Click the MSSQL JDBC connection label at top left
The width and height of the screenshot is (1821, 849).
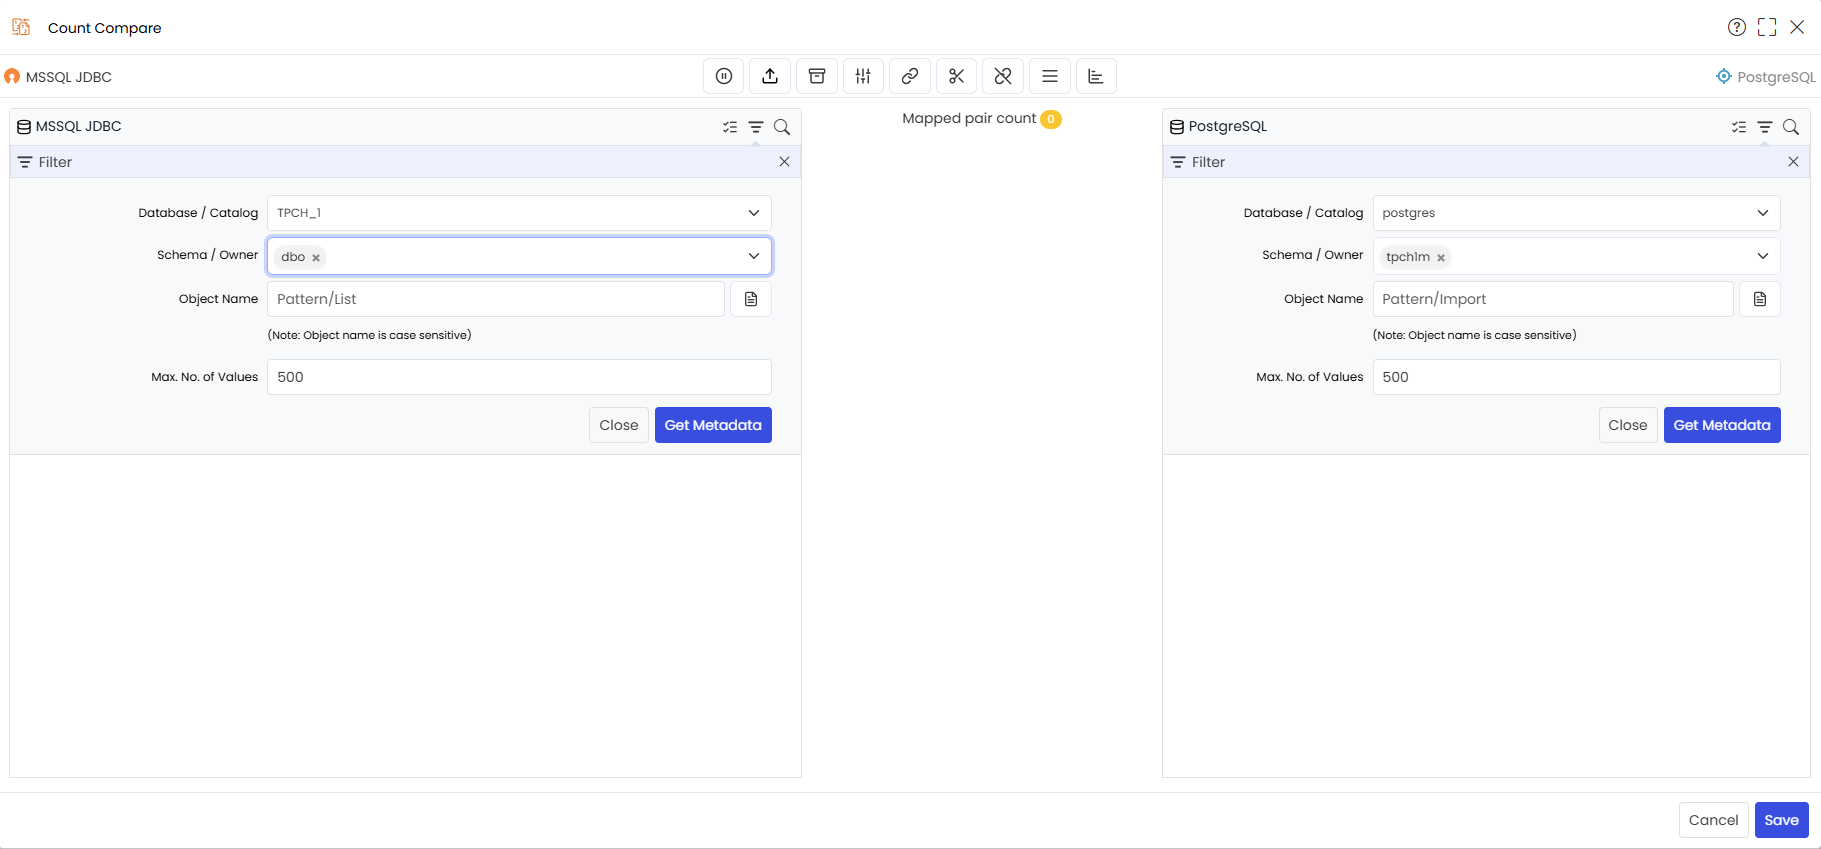[x=69, y=77]
